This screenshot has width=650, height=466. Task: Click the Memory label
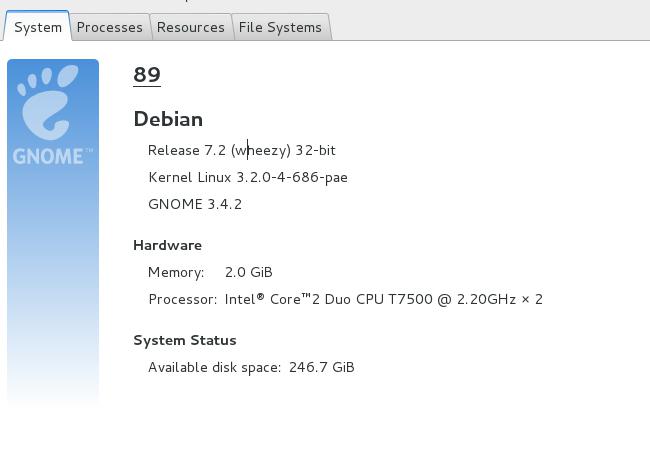click(176, 272)
